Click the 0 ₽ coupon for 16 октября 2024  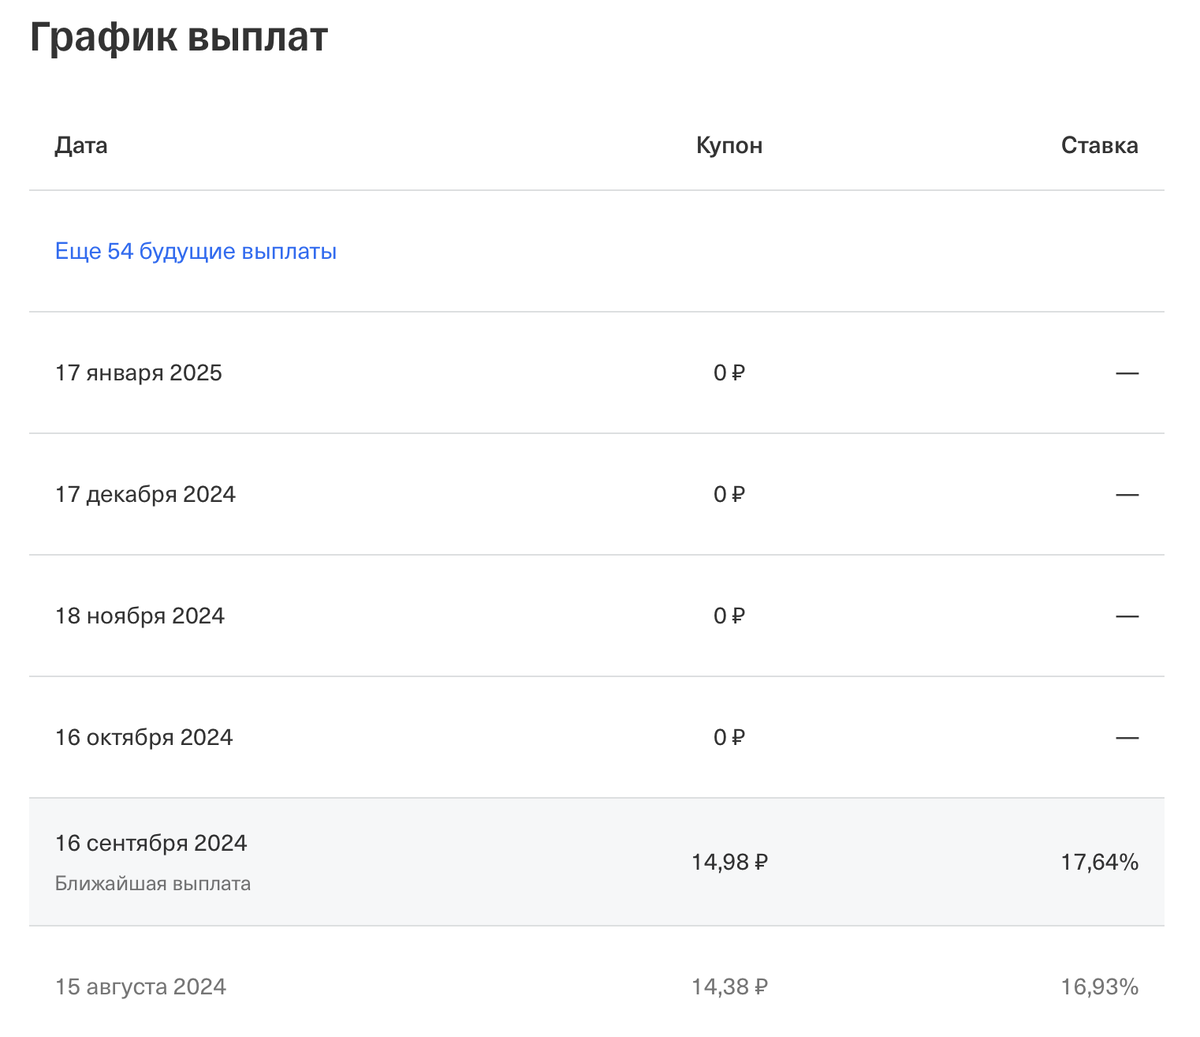(x=730, y=737)
